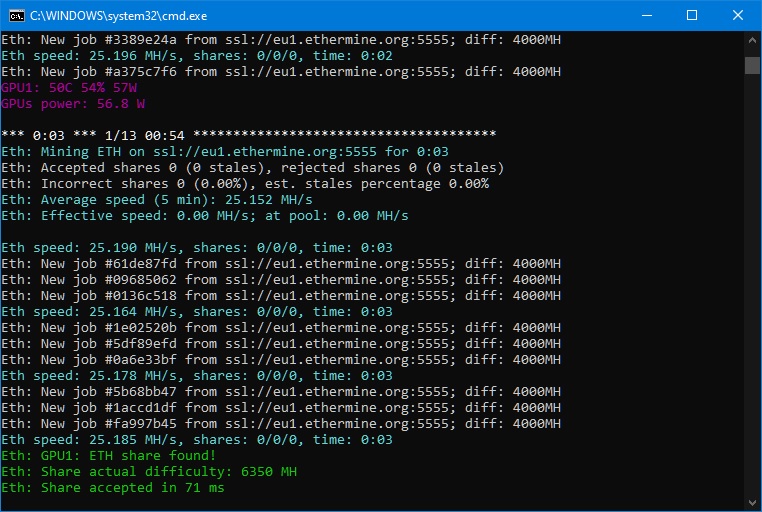The height and width of the screenshot is (512, 762).
Task: Click the Eth speed: 25.164 MH/s line
Action: point(197,312)
